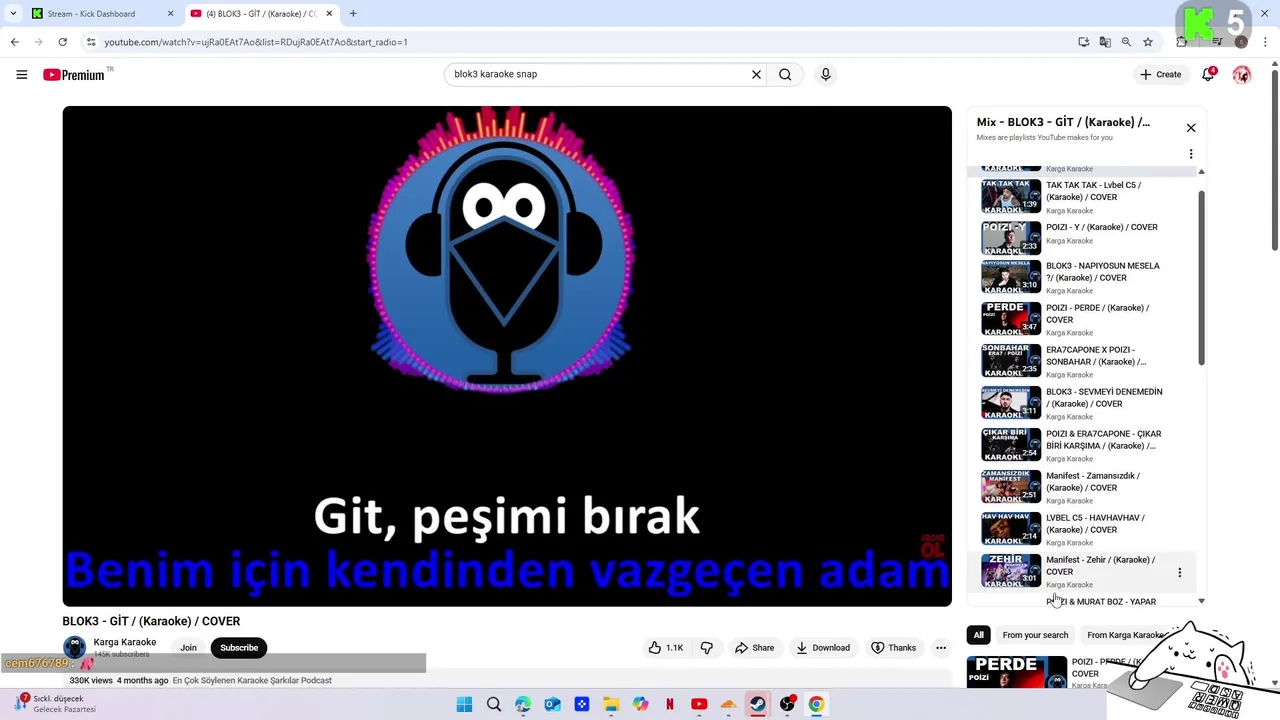1280x720 pixels.
Task: Select the All filter chip
Action: (978, 635)
